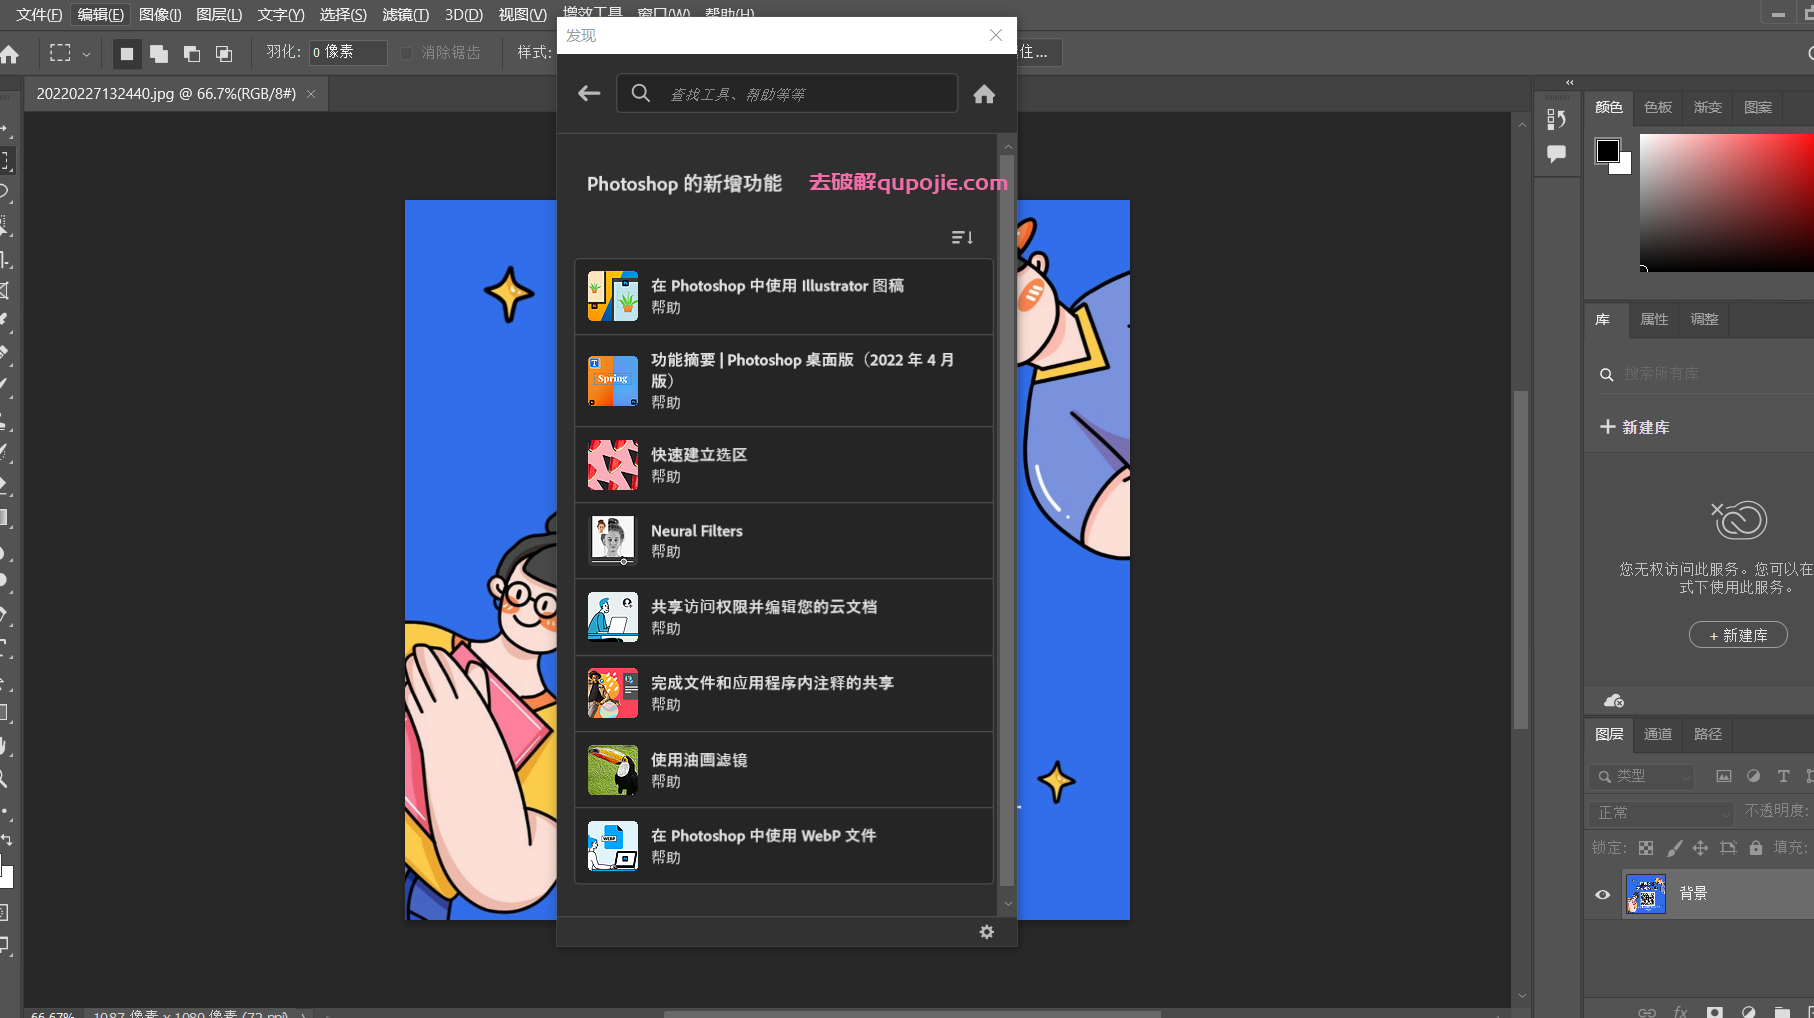Switch to the 渐变 tab
The height and width of the screenshot is (1018, 1814).
[1708, 107]
